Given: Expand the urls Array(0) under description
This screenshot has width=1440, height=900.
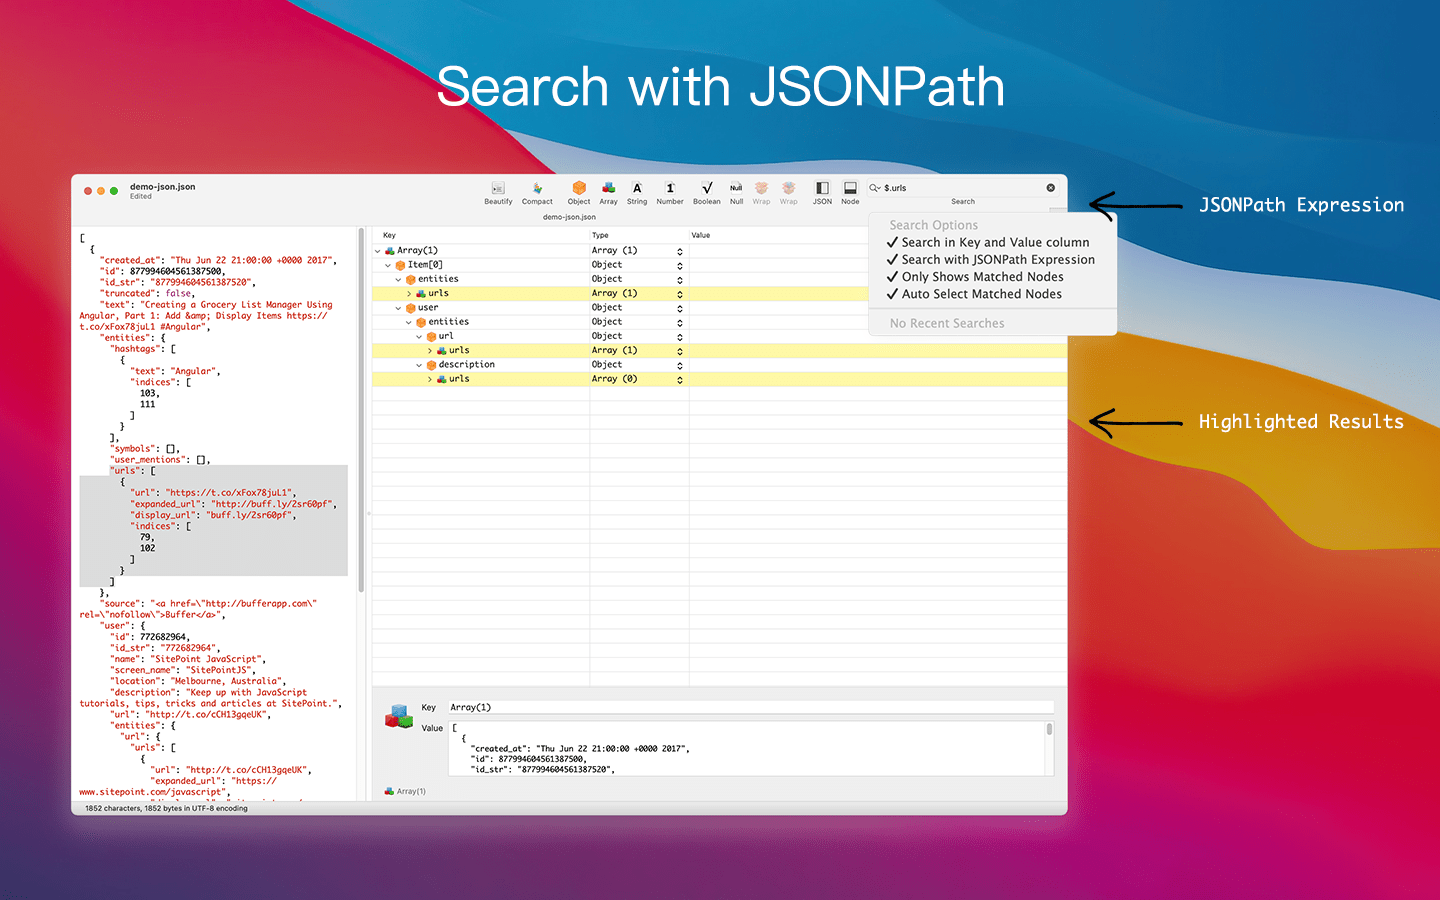Looking at the screenshot, I should tap(430, 378).
